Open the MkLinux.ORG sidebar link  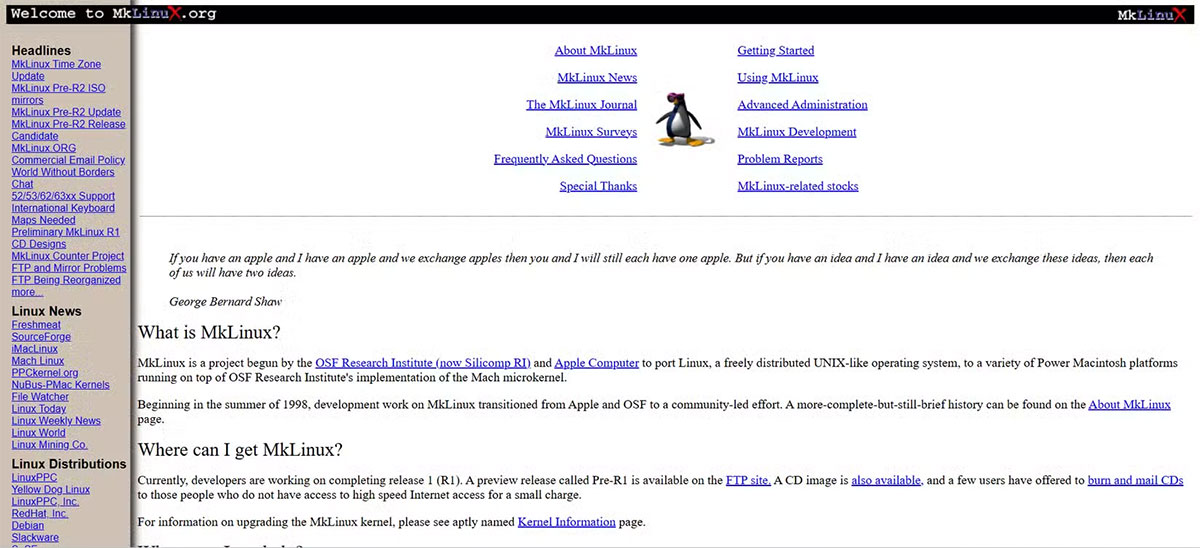click(x=43, y=148)
